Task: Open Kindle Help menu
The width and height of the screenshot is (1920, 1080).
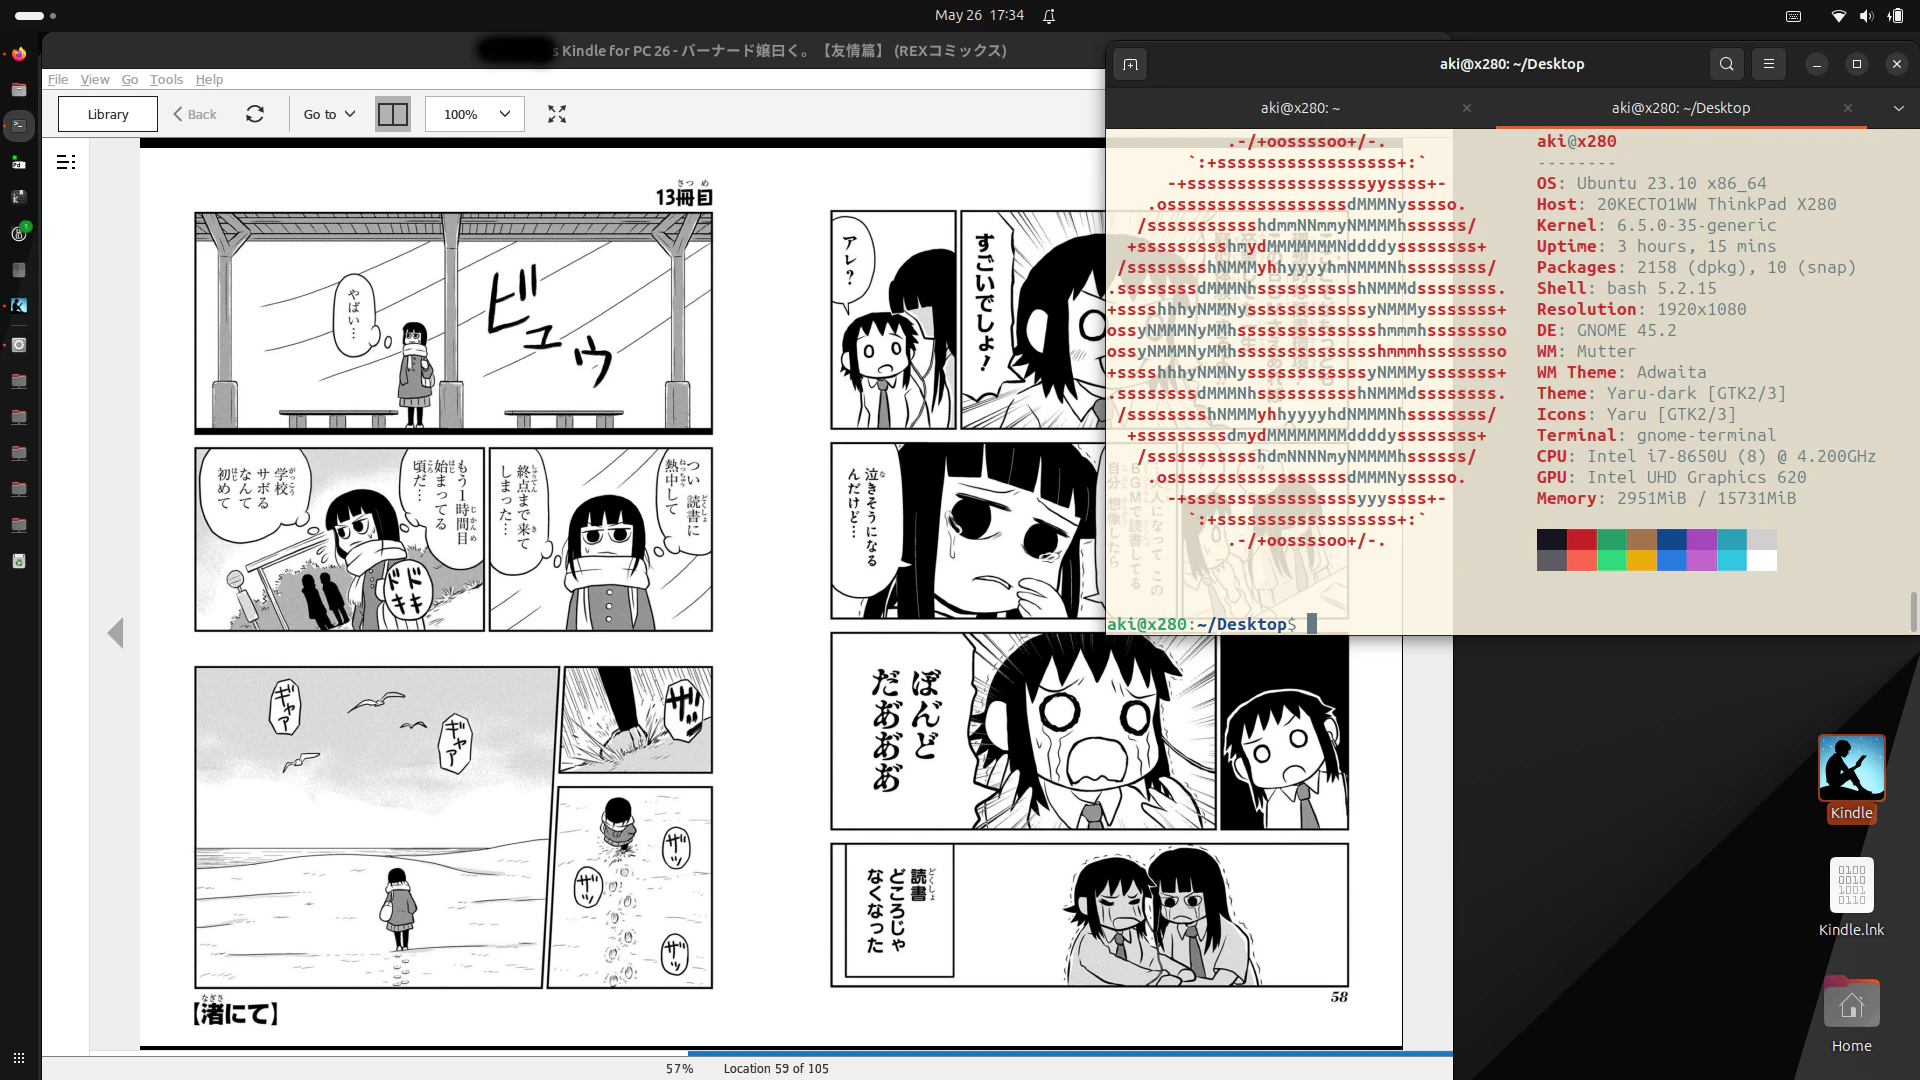Action: pos(209,79)
